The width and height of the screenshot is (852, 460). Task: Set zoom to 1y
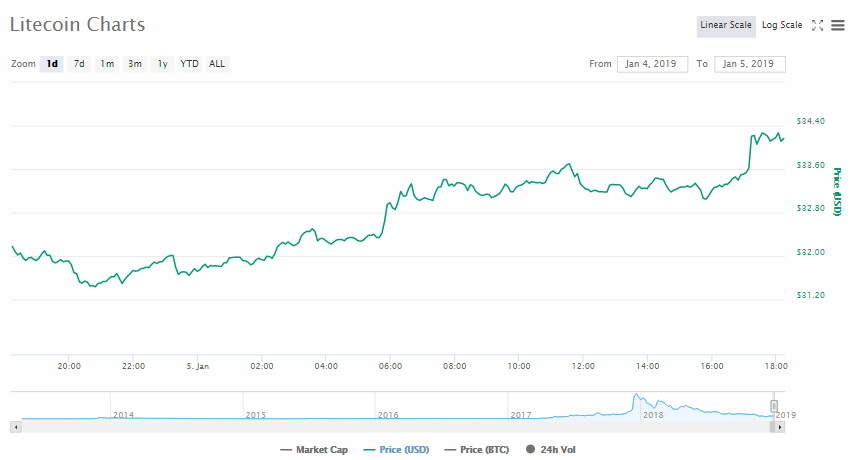tap(162, 64)
